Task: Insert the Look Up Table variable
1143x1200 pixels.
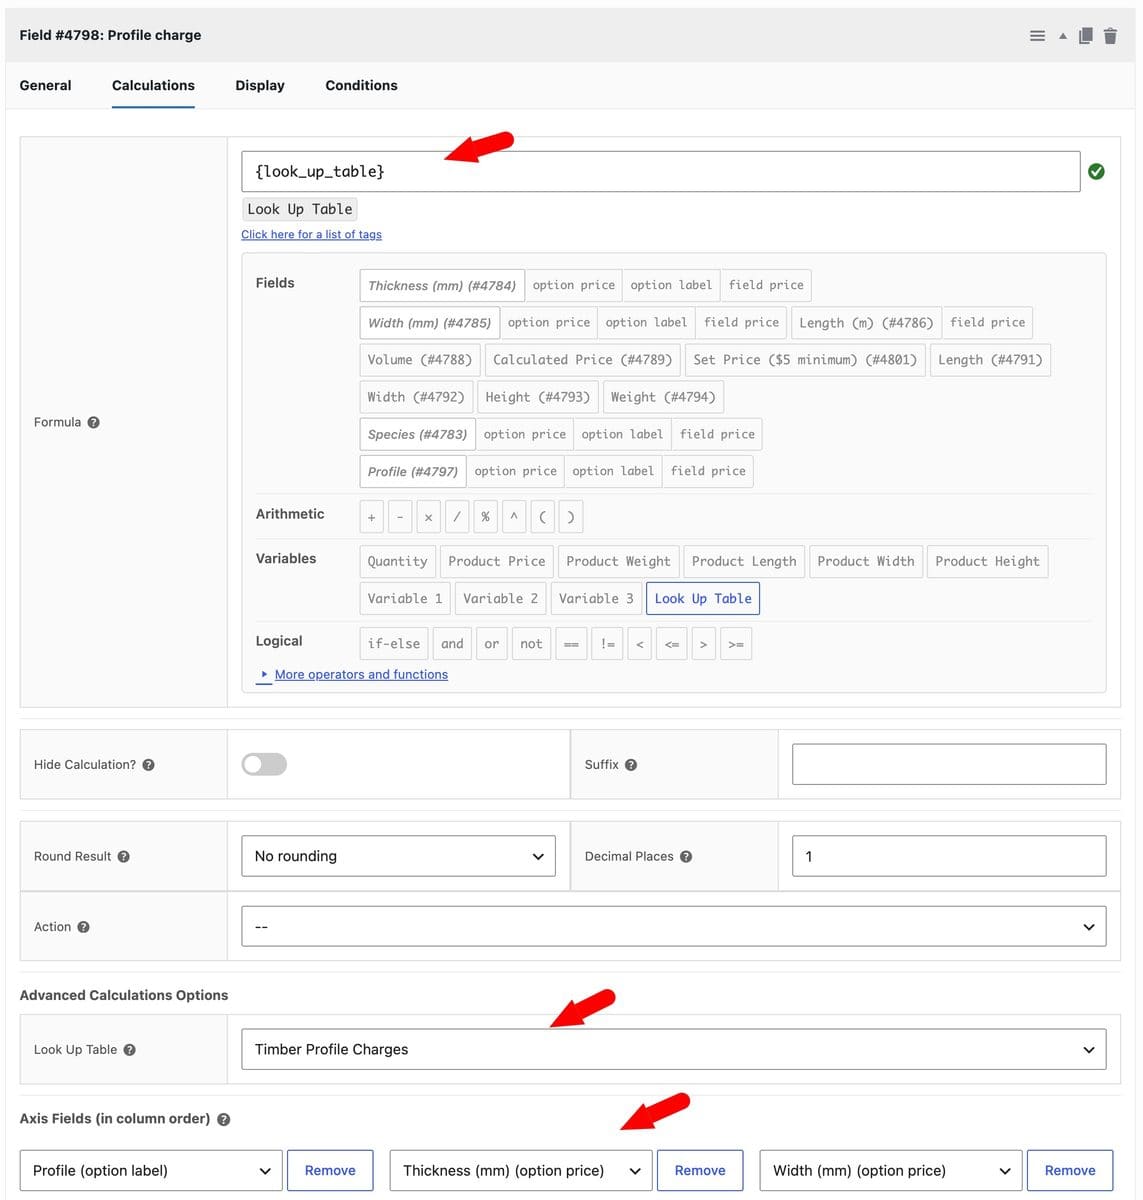Action: click(x=703, y=599)
